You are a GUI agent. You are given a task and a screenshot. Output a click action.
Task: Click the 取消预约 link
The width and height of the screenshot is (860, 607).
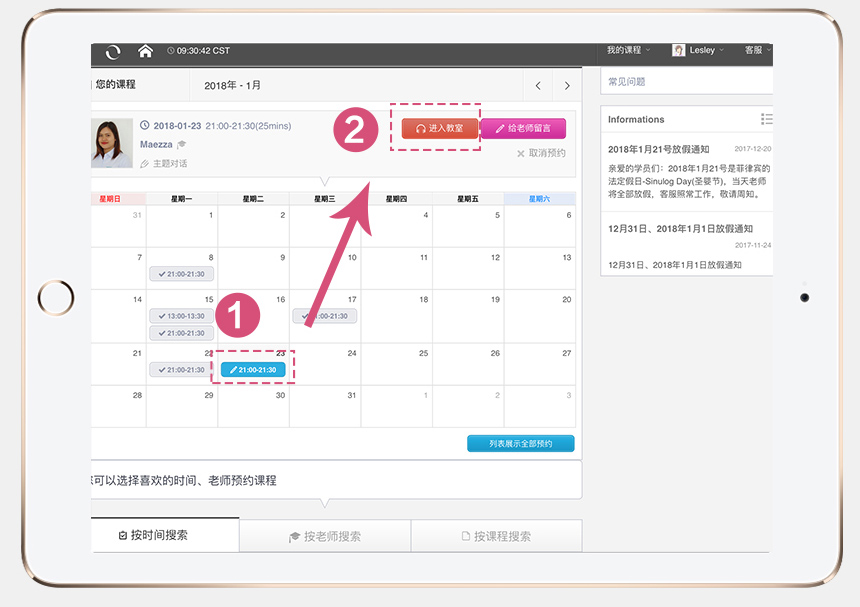[x=541, y=154]
